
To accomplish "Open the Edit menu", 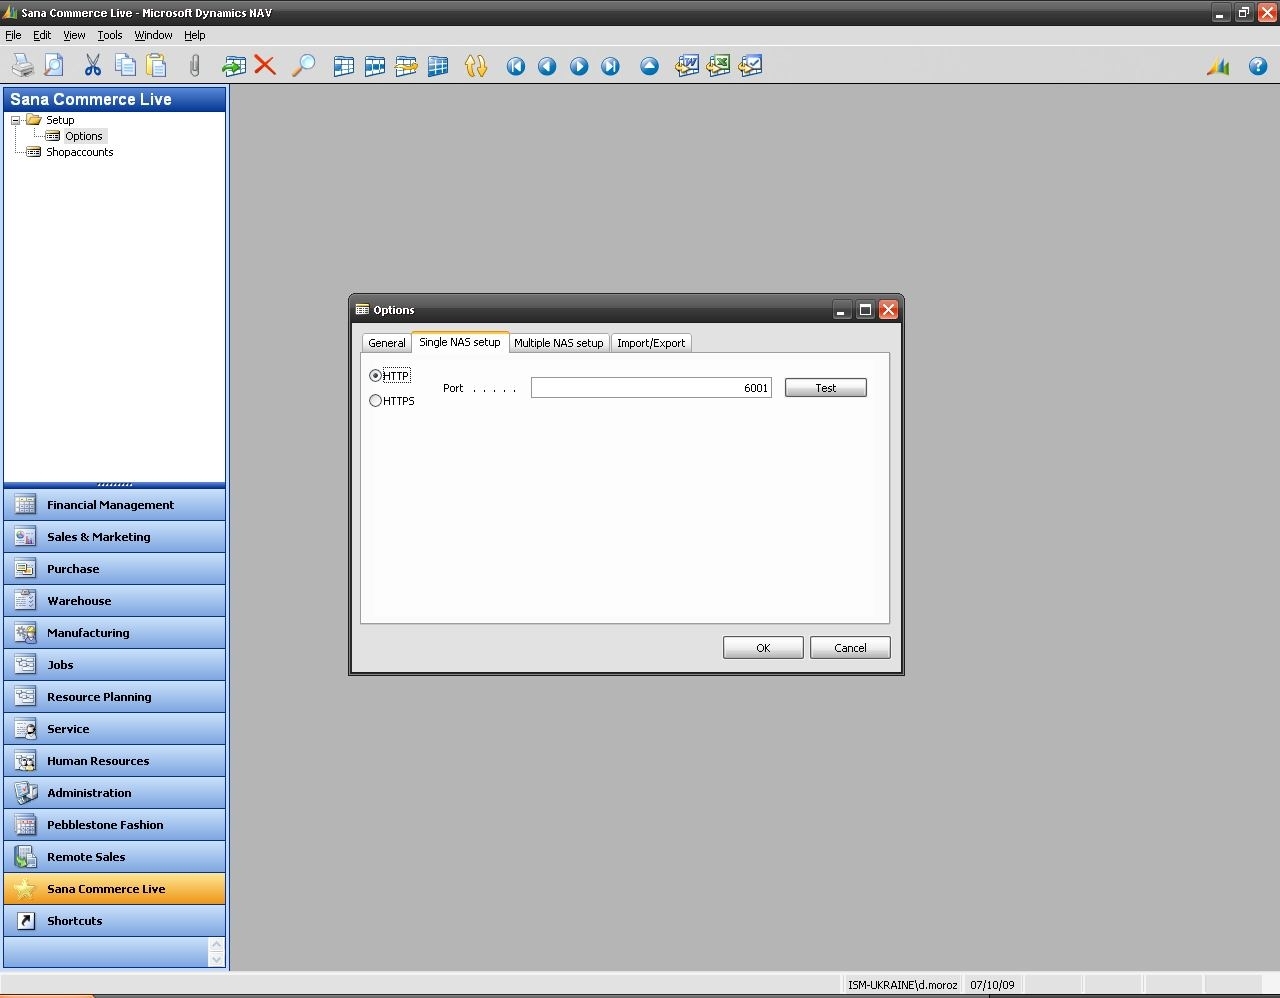I will point(42,35).
